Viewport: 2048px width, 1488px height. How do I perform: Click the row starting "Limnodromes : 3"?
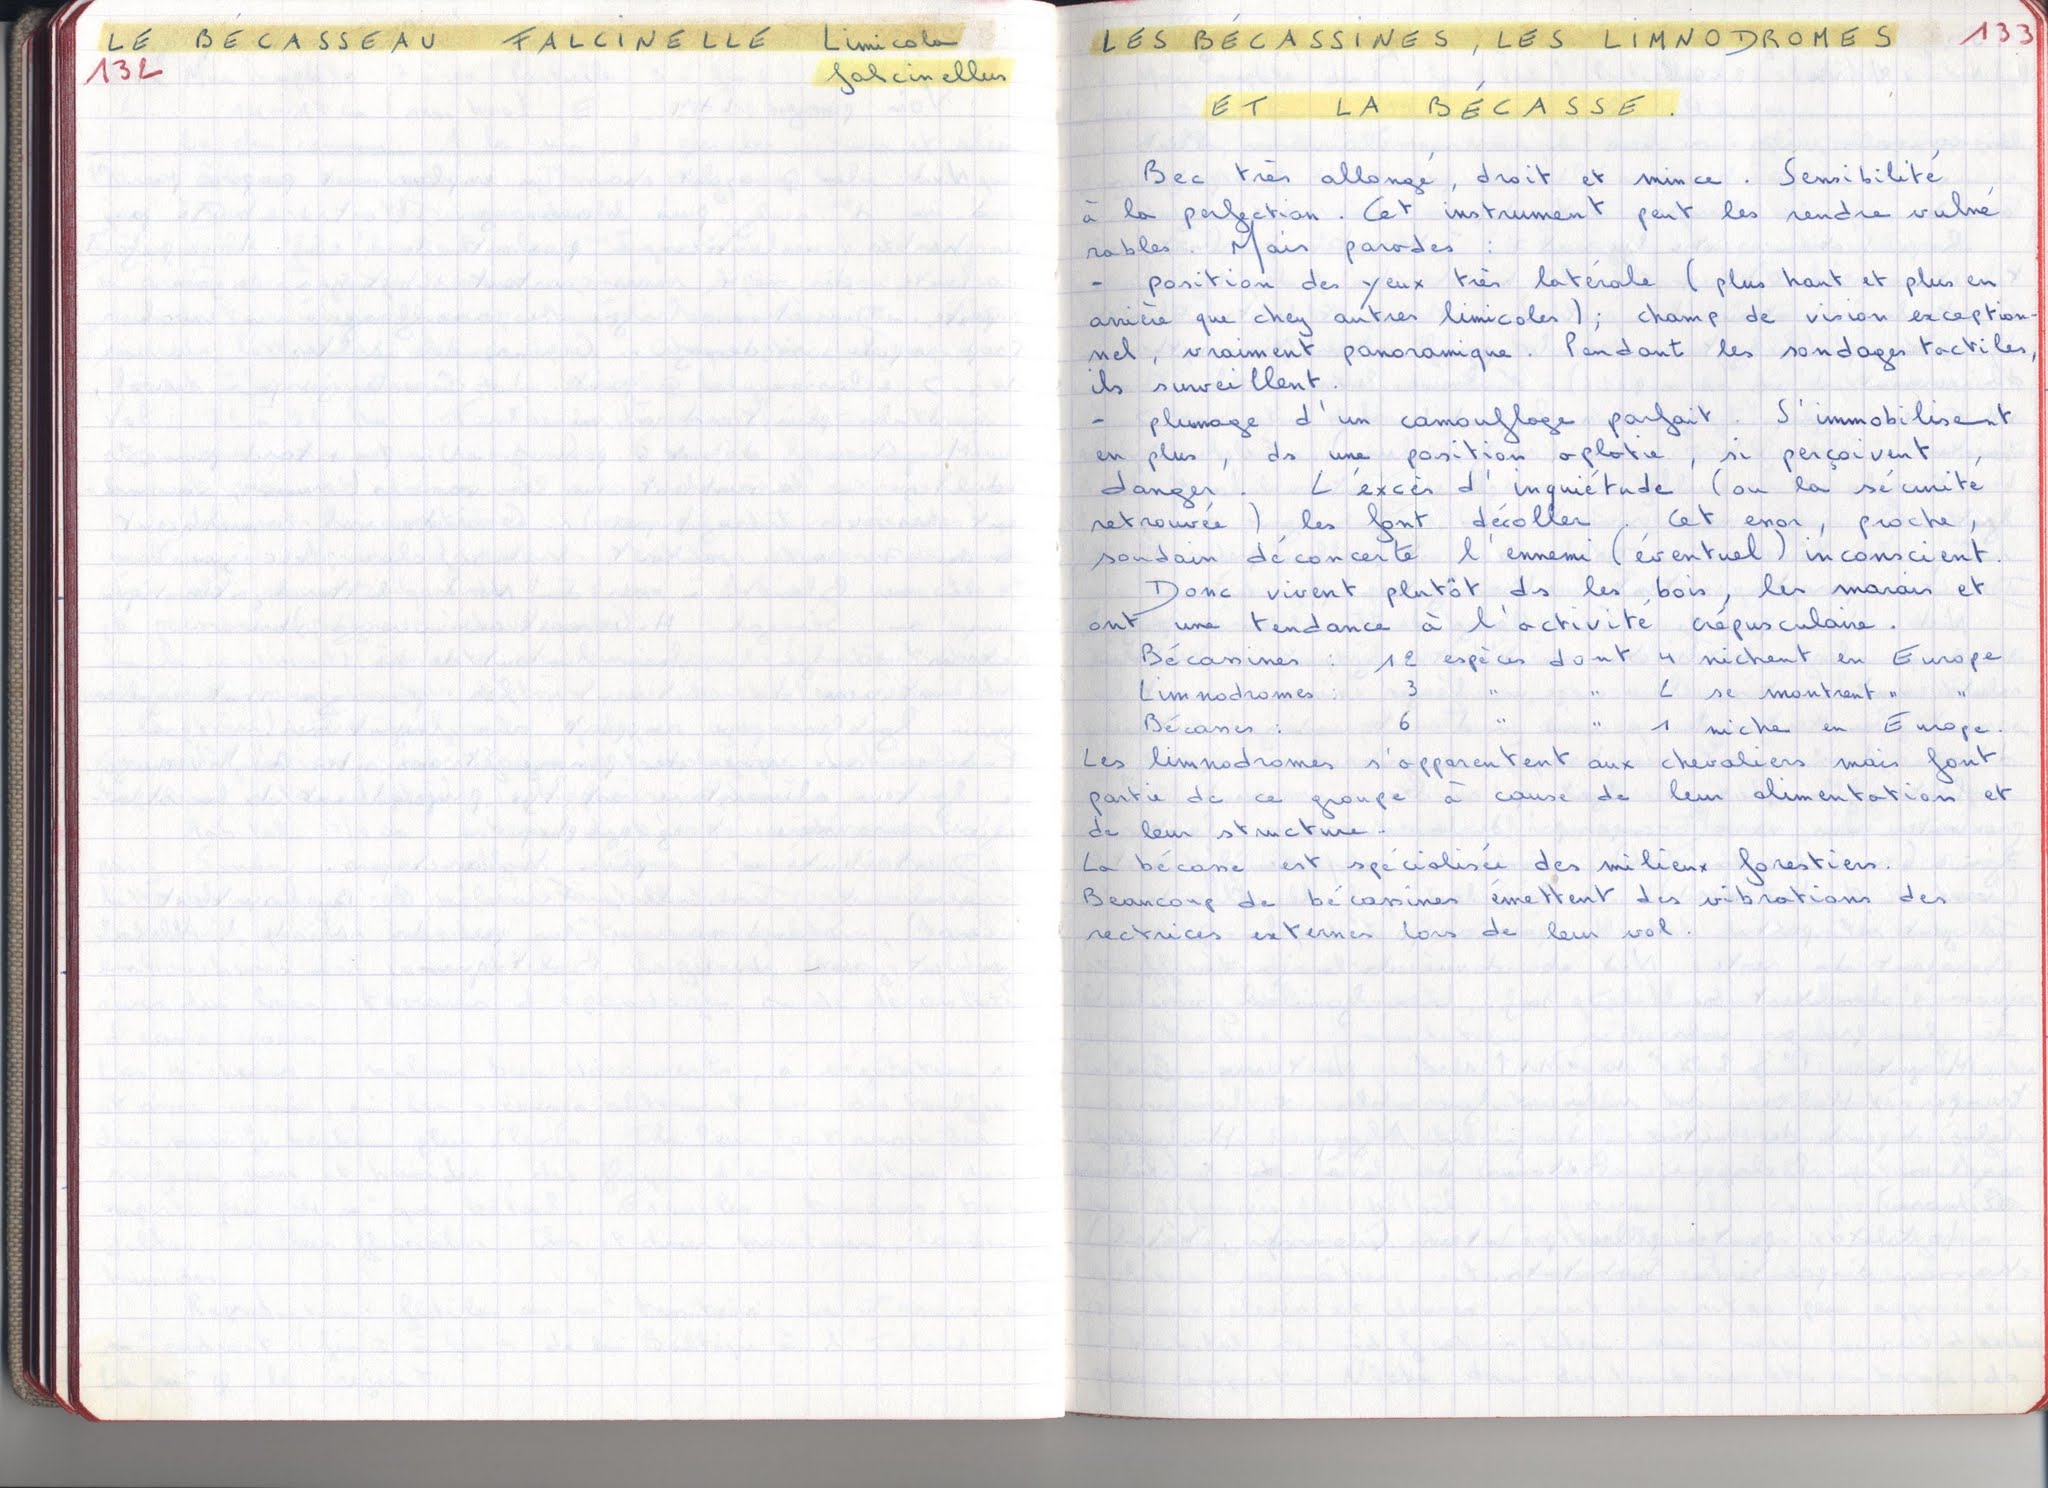point(1556,692)
